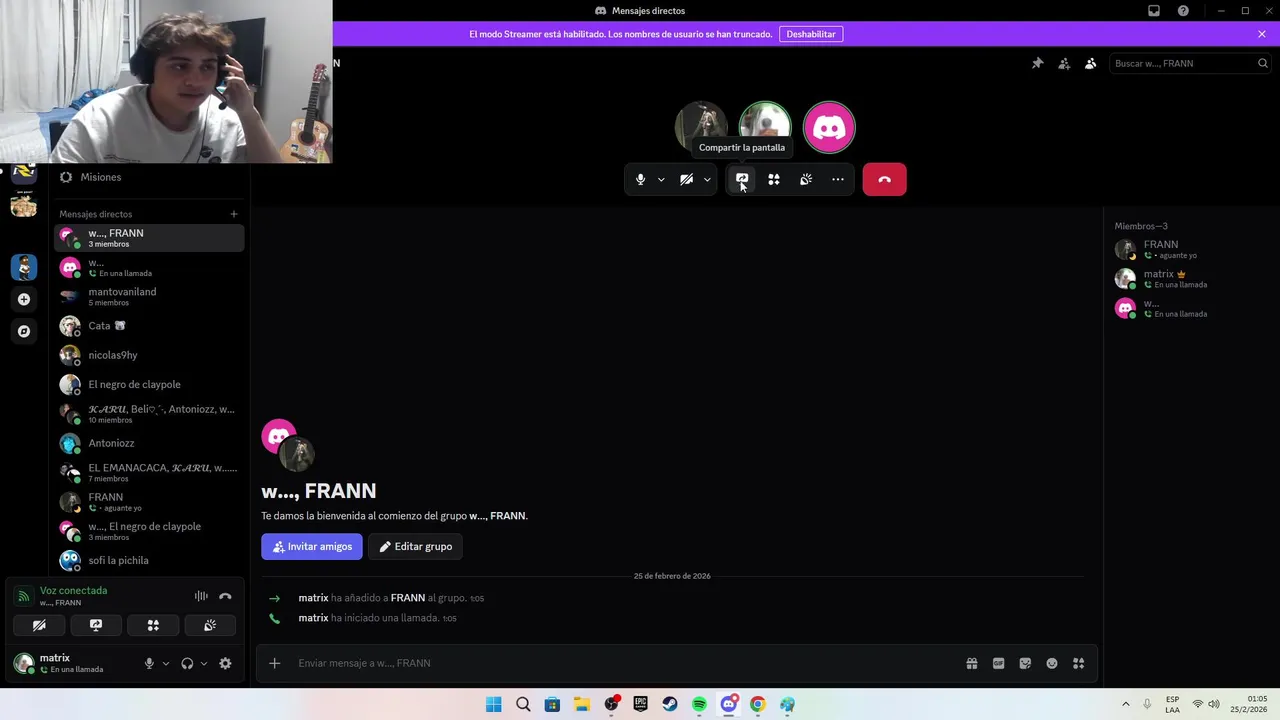Open Spotify from the taskbar
1280x720 pixels.
699,704
